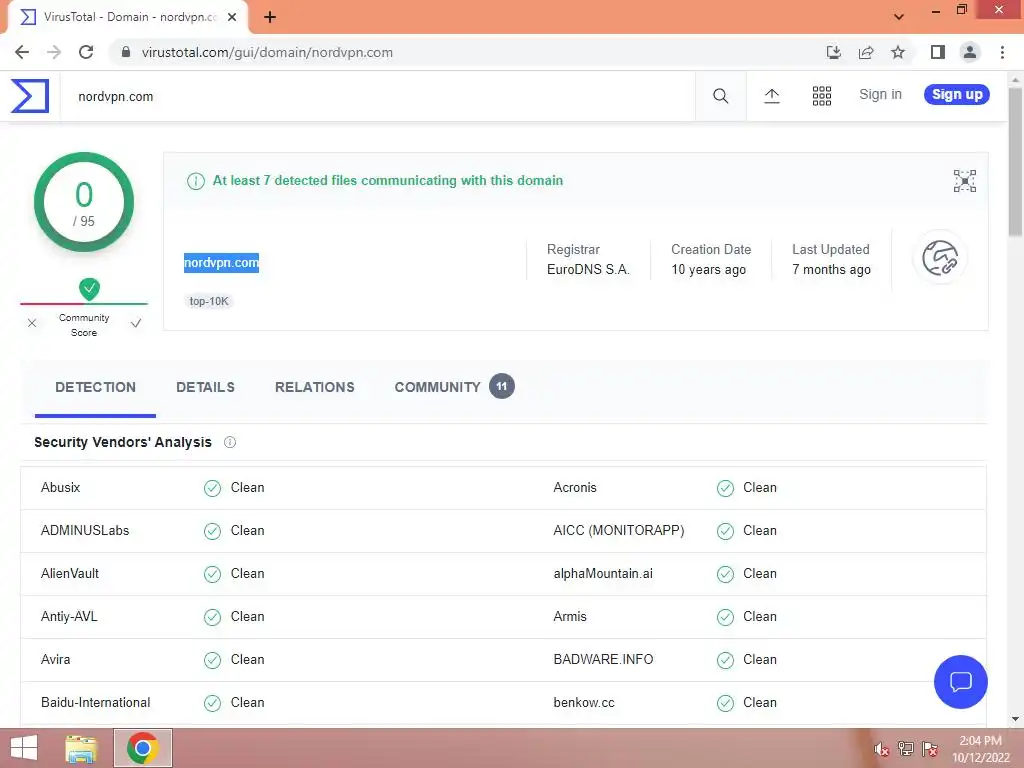The width and height of the screenshot is (1024, 768).
Task: Click the browser address bar URL
Action: pos(267,52)
